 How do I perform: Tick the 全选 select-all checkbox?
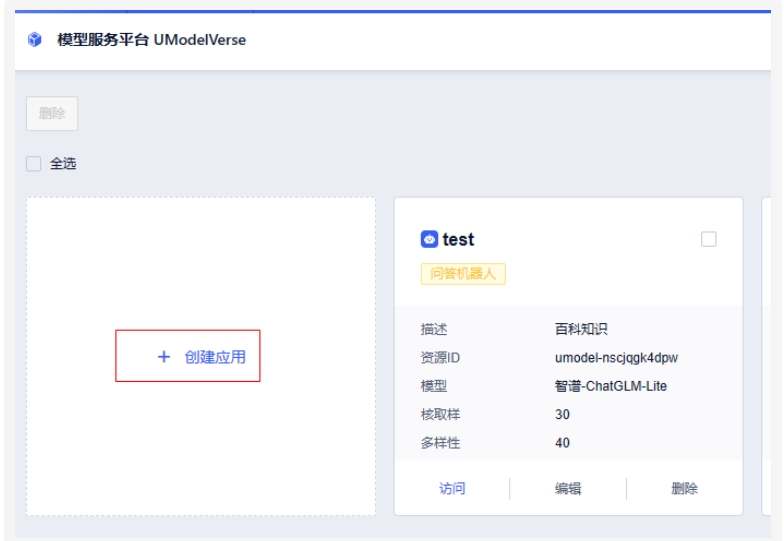[x=34, y=164]
